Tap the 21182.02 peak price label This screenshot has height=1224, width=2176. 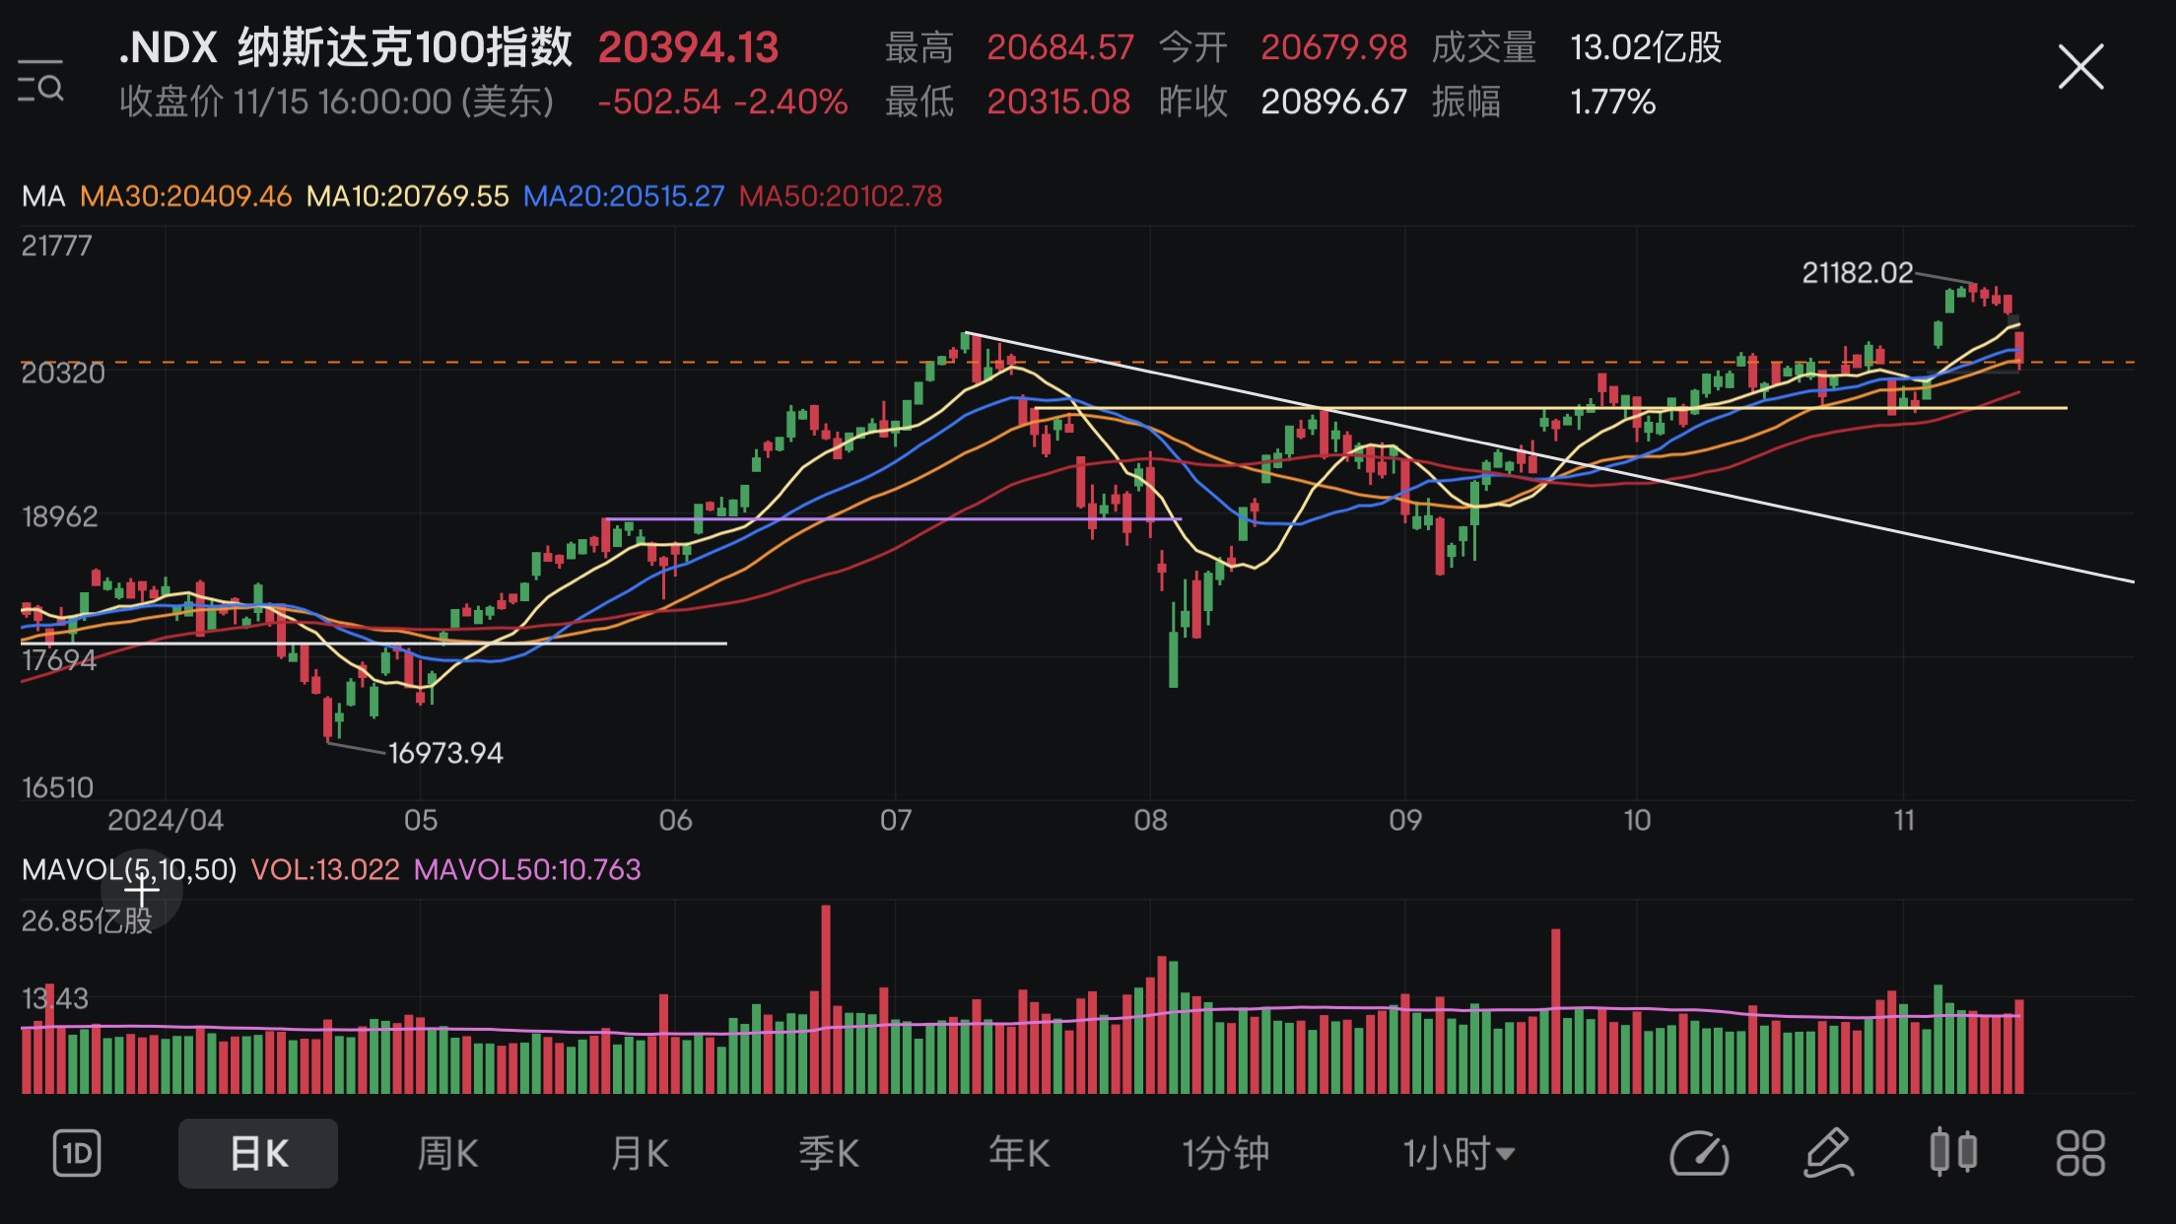tap(1857, 272)
